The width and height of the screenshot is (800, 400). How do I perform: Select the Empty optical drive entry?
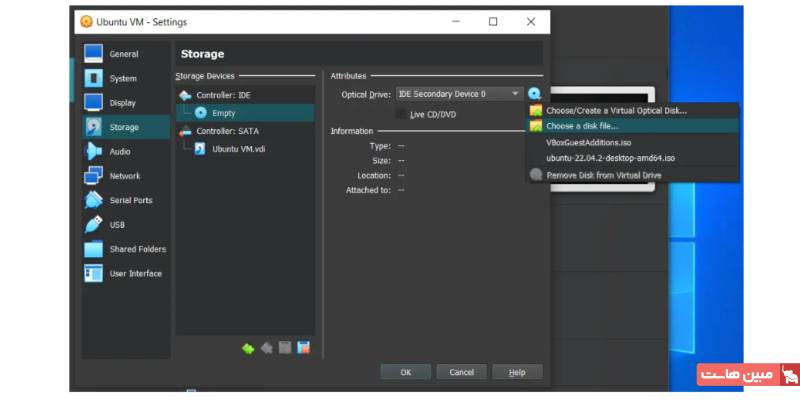click(223, 113)
